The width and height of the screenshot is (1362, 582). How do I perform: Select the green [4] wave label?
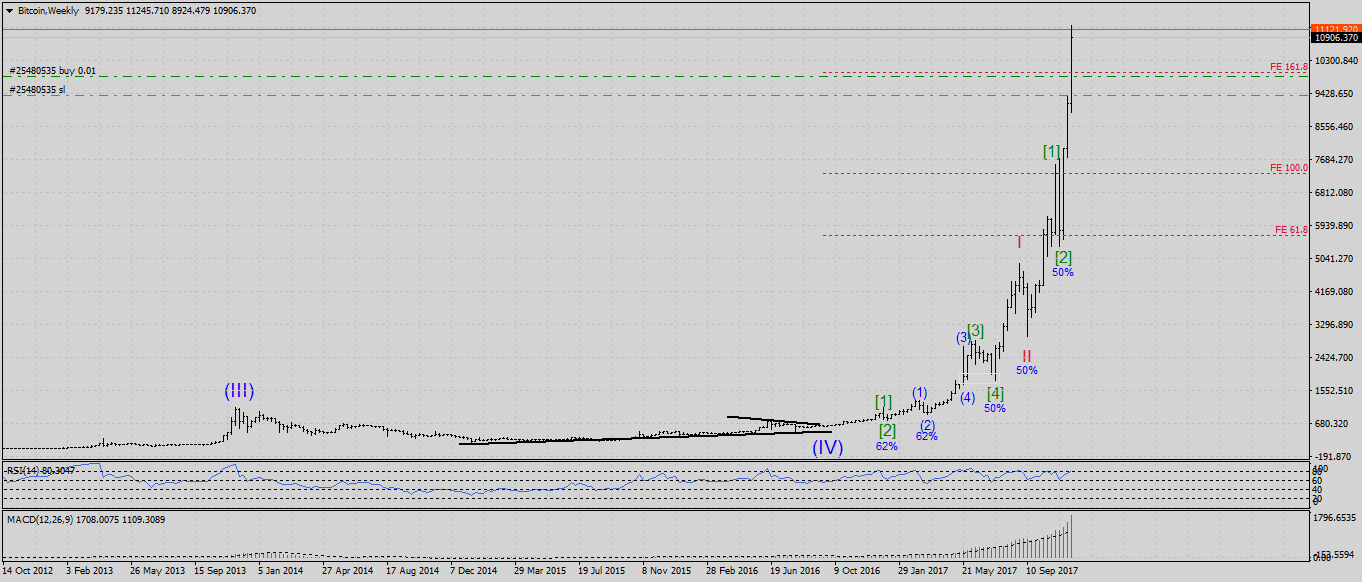click(995, 393)
